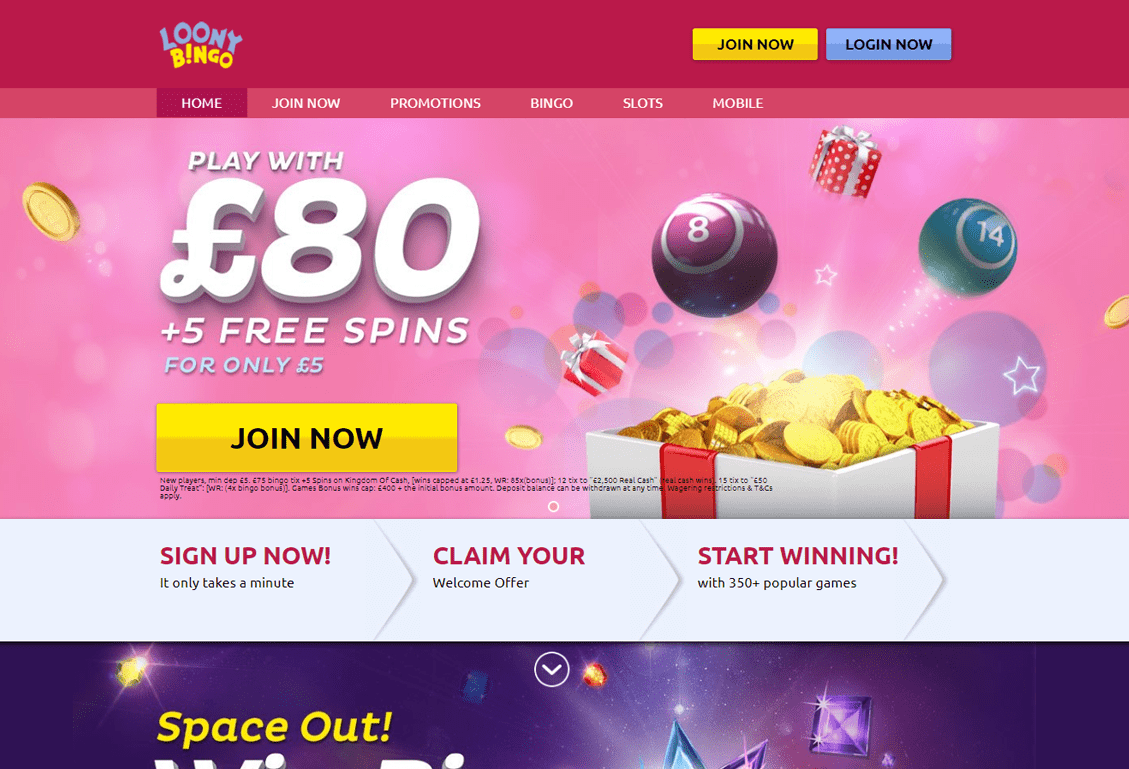1129x769 pixels.
Task: Click the Loony Bingo logo
Action: [x=201, y=45]
